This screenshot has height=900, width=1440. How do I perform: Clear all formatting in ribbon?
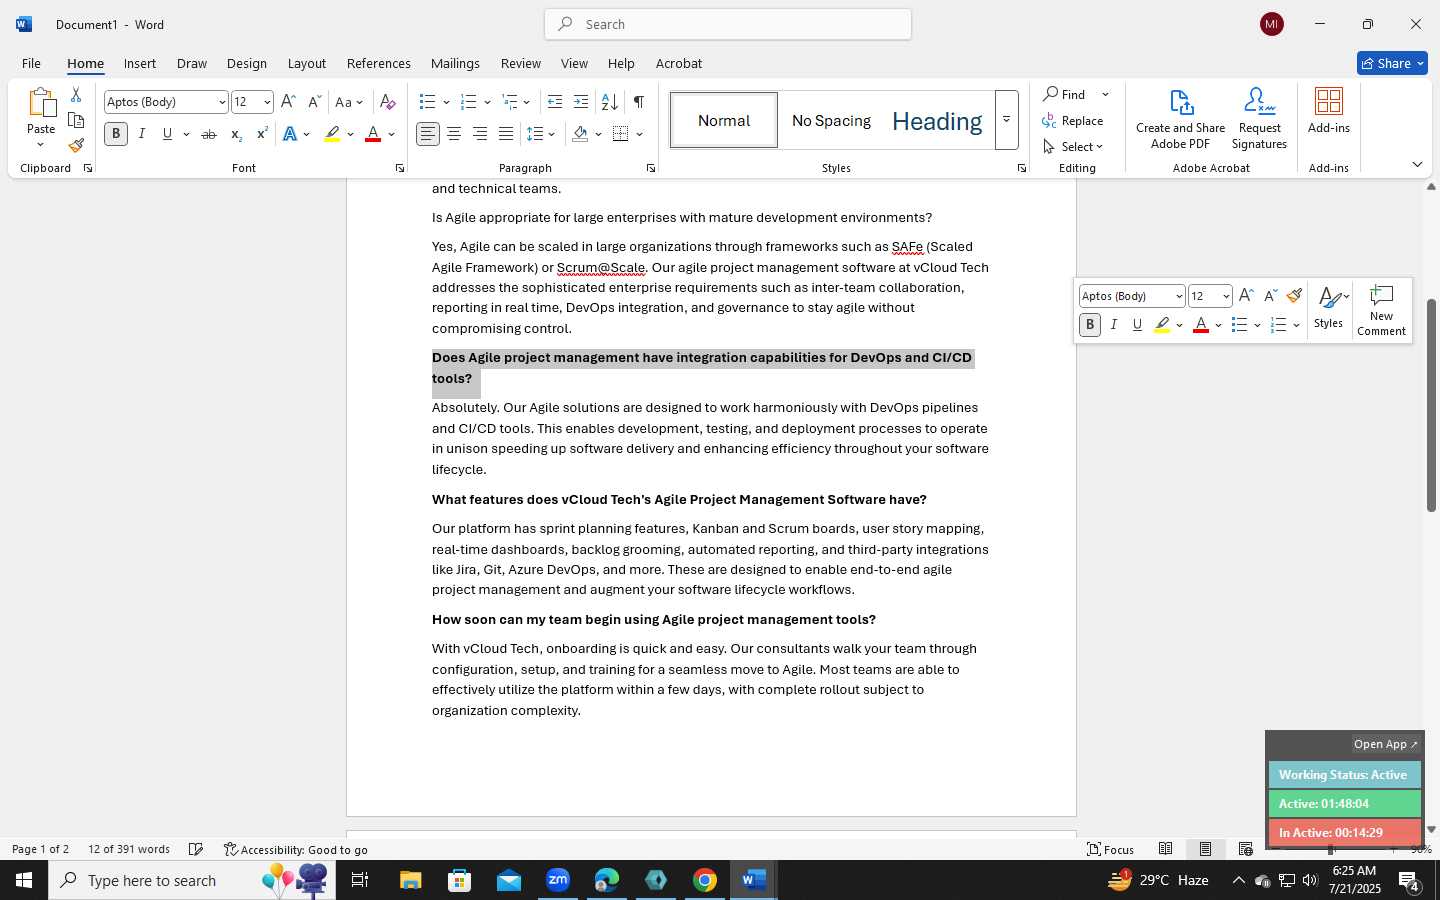(388, 101)
